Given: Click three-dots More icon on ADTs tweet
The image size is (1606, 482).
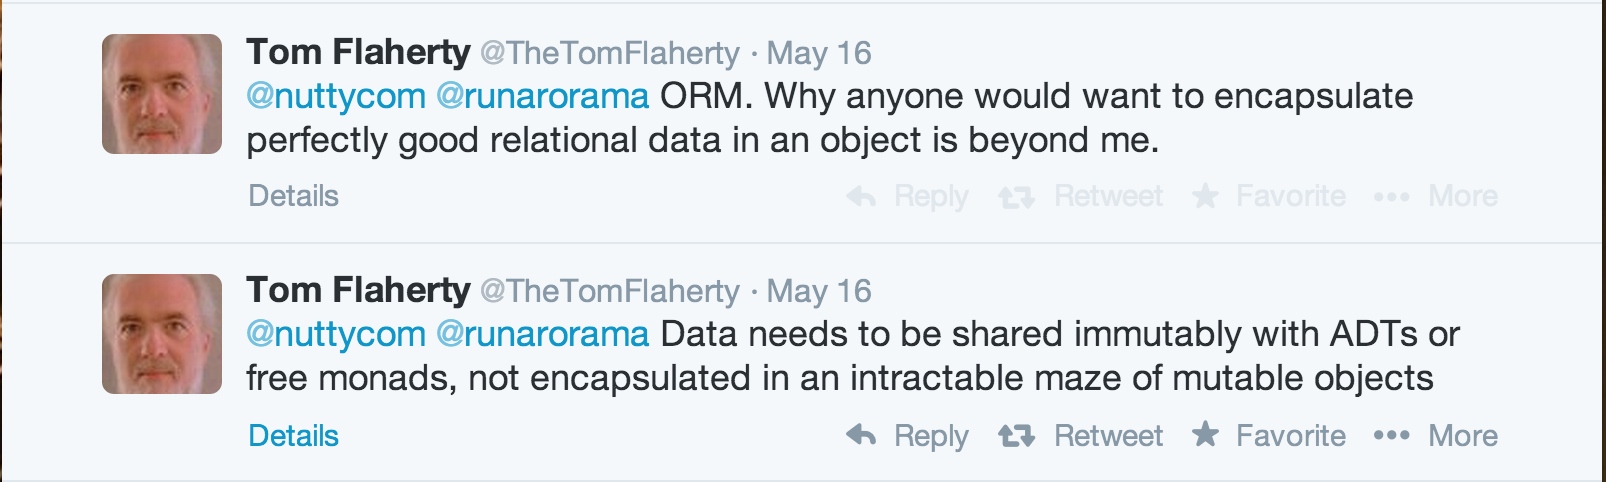Looking at the screenshot, I should pyautogui.click(x=1391, y=436).
